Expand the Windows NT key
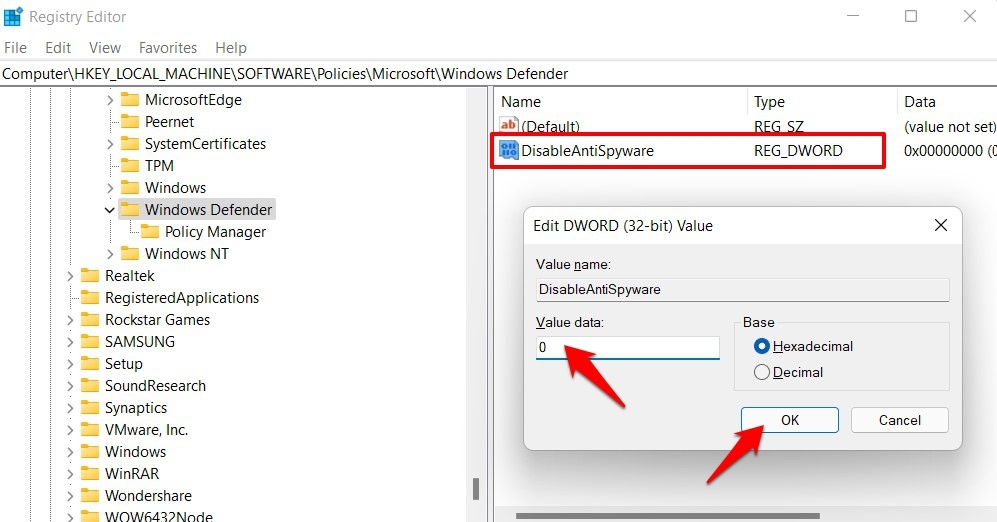Viewport: 997px width, 522px height. coord(109,254)
